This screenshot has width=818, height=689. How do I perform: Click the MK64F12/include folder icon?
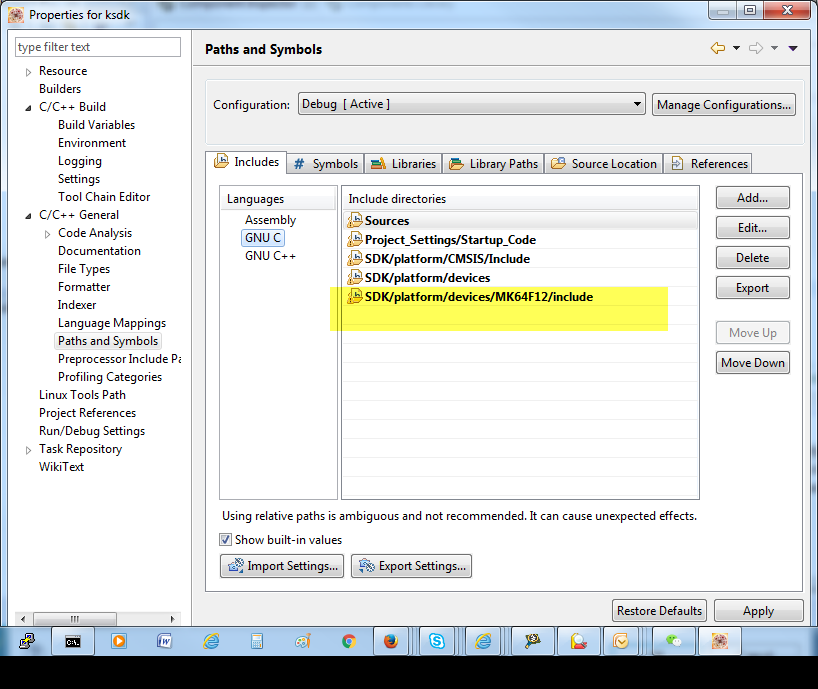click(x=355, y=296)
